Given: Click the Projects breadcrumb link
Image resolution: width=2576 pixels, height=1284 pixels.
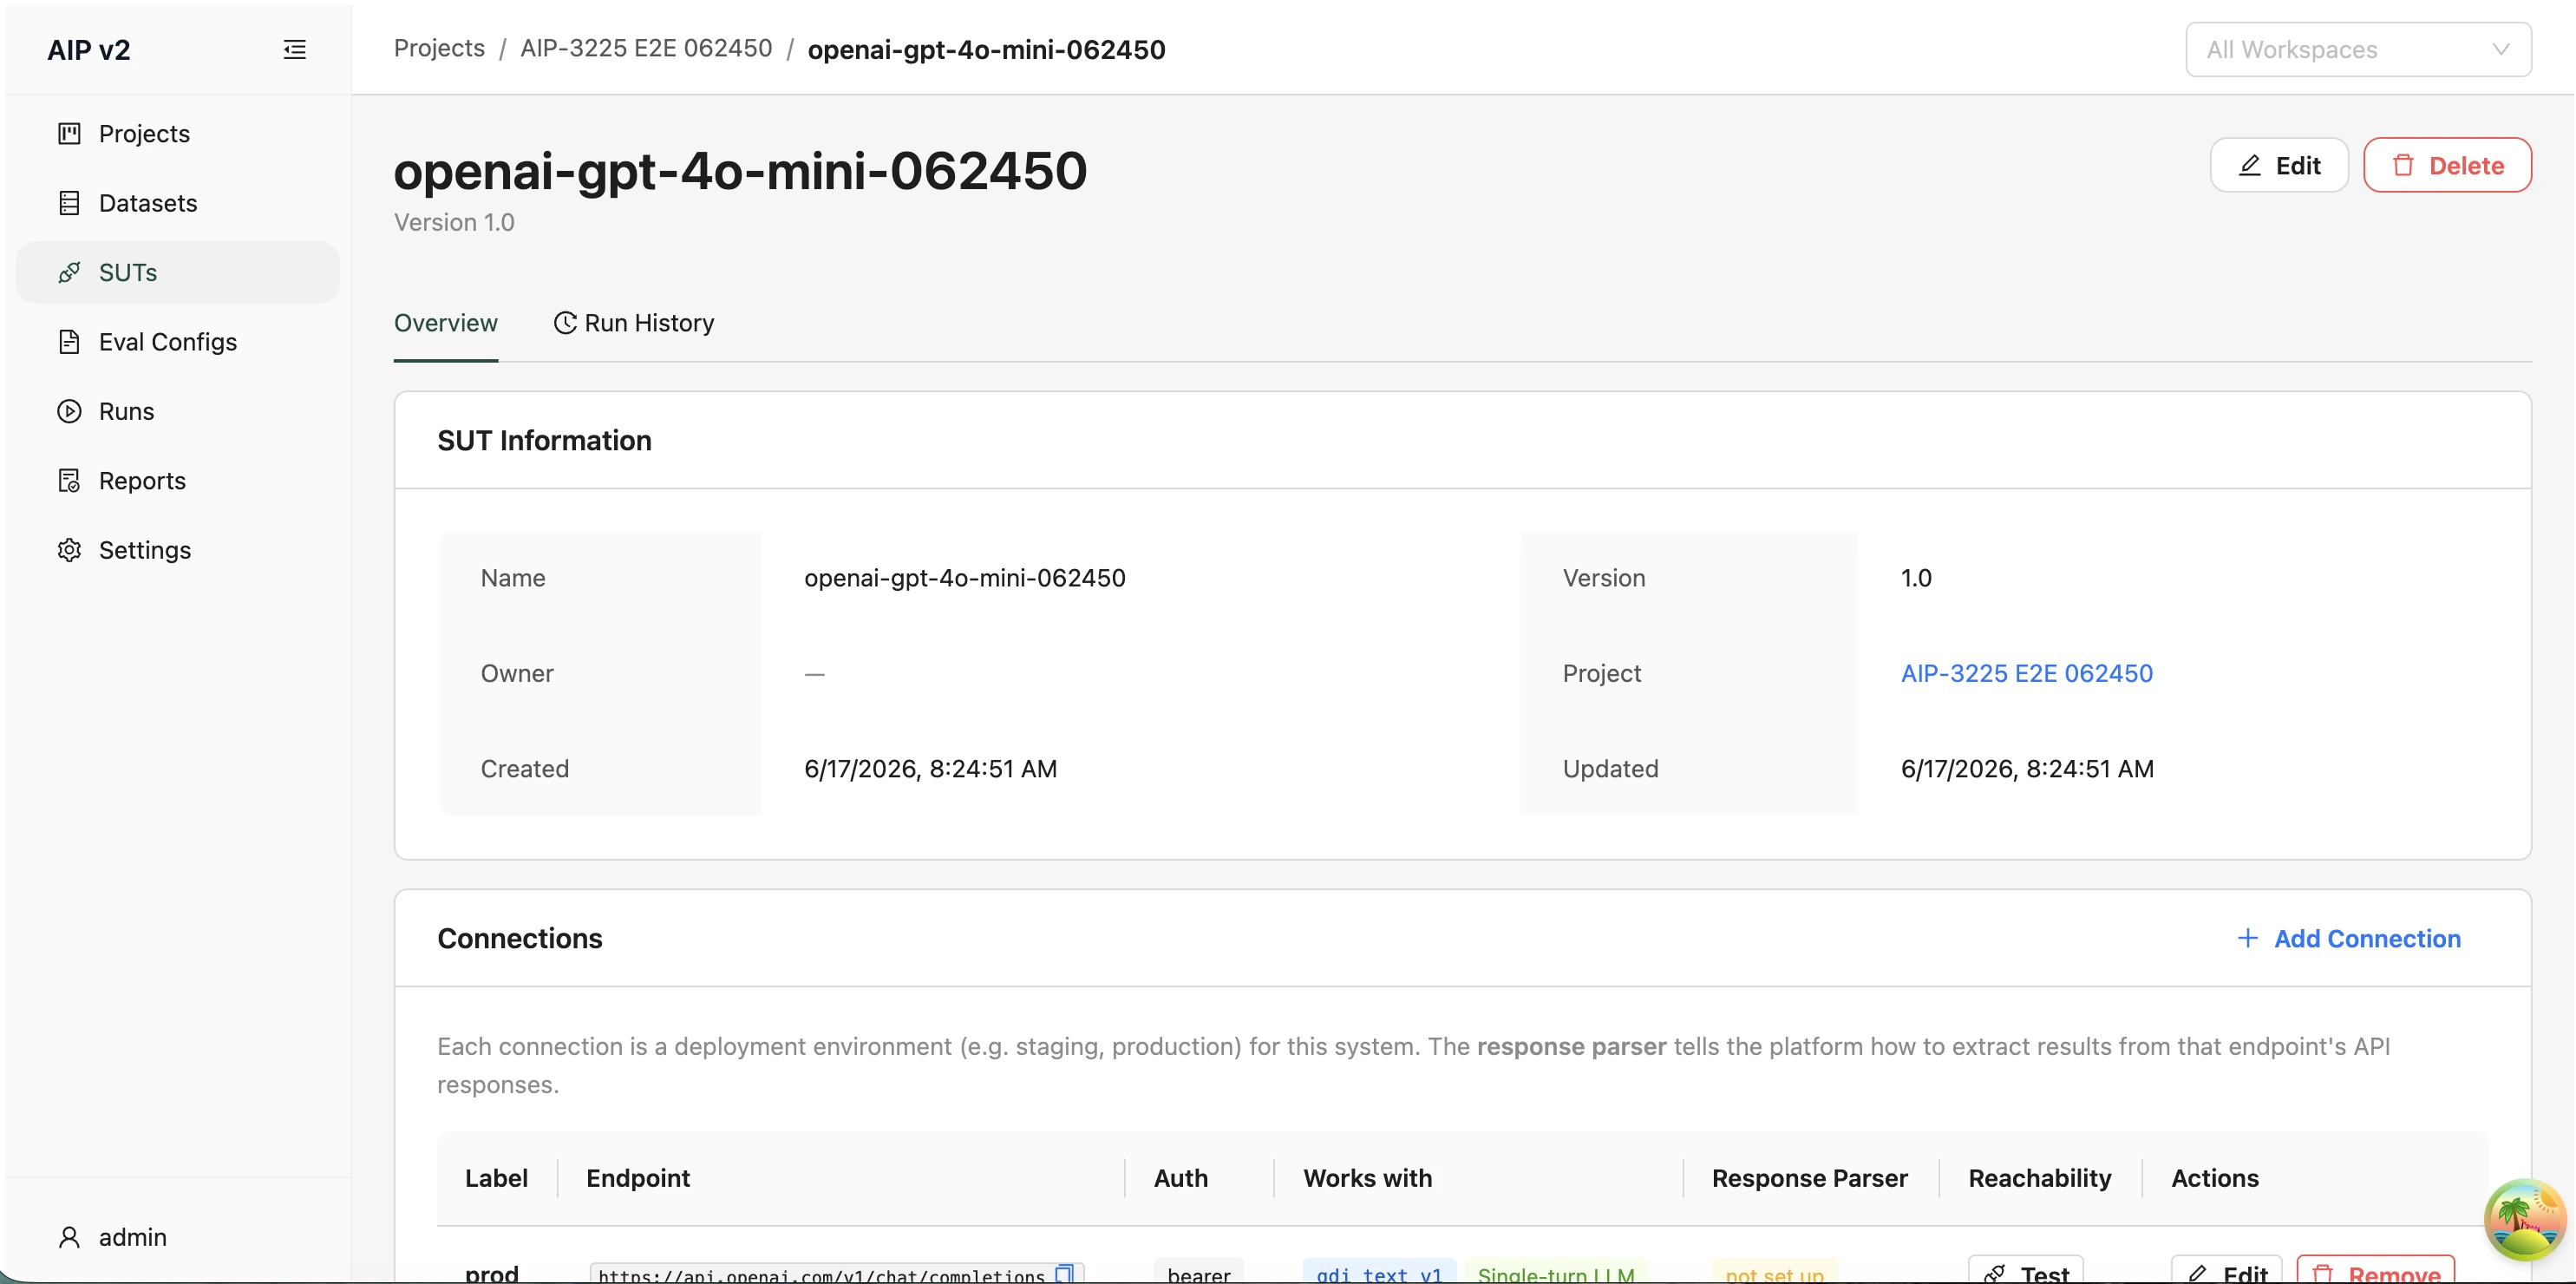Looking at the screenshot, I should [x=439, y=49].
